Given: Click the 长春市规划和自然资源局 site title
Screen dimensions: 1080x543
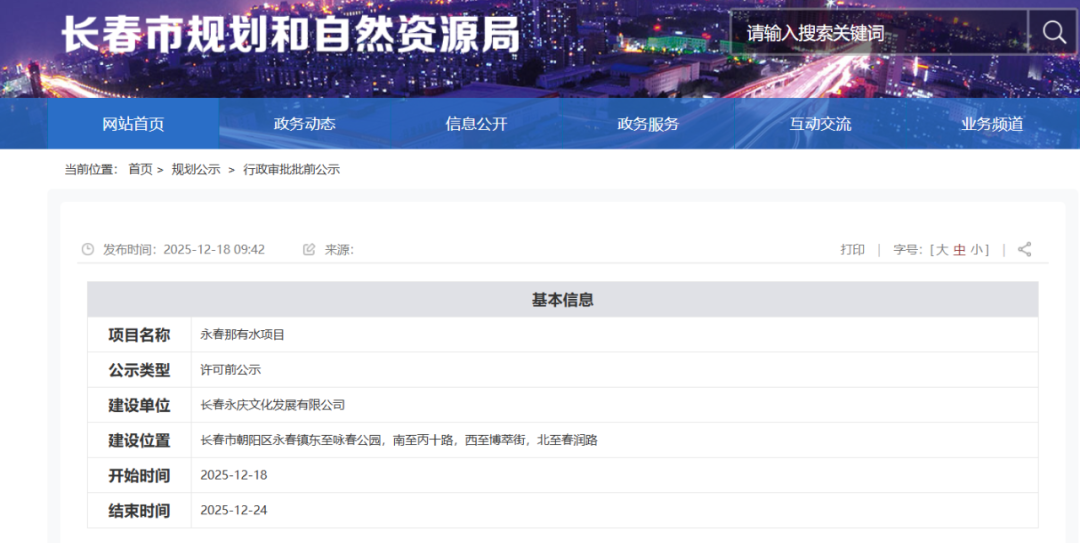Looking at the screenshot, I should (290, 35).
